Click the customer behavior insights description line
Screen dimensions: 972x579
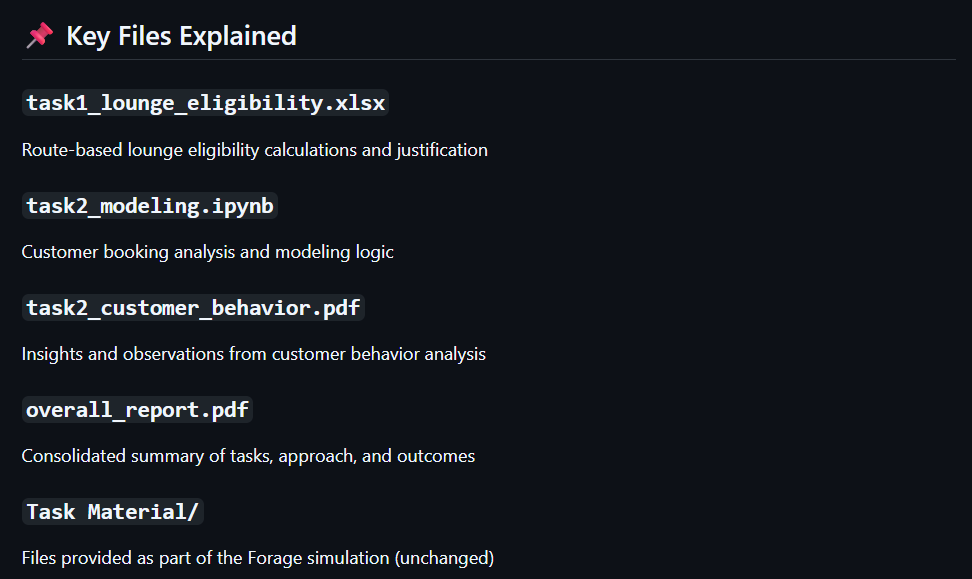pyautogui.click(x=253, y=354)
